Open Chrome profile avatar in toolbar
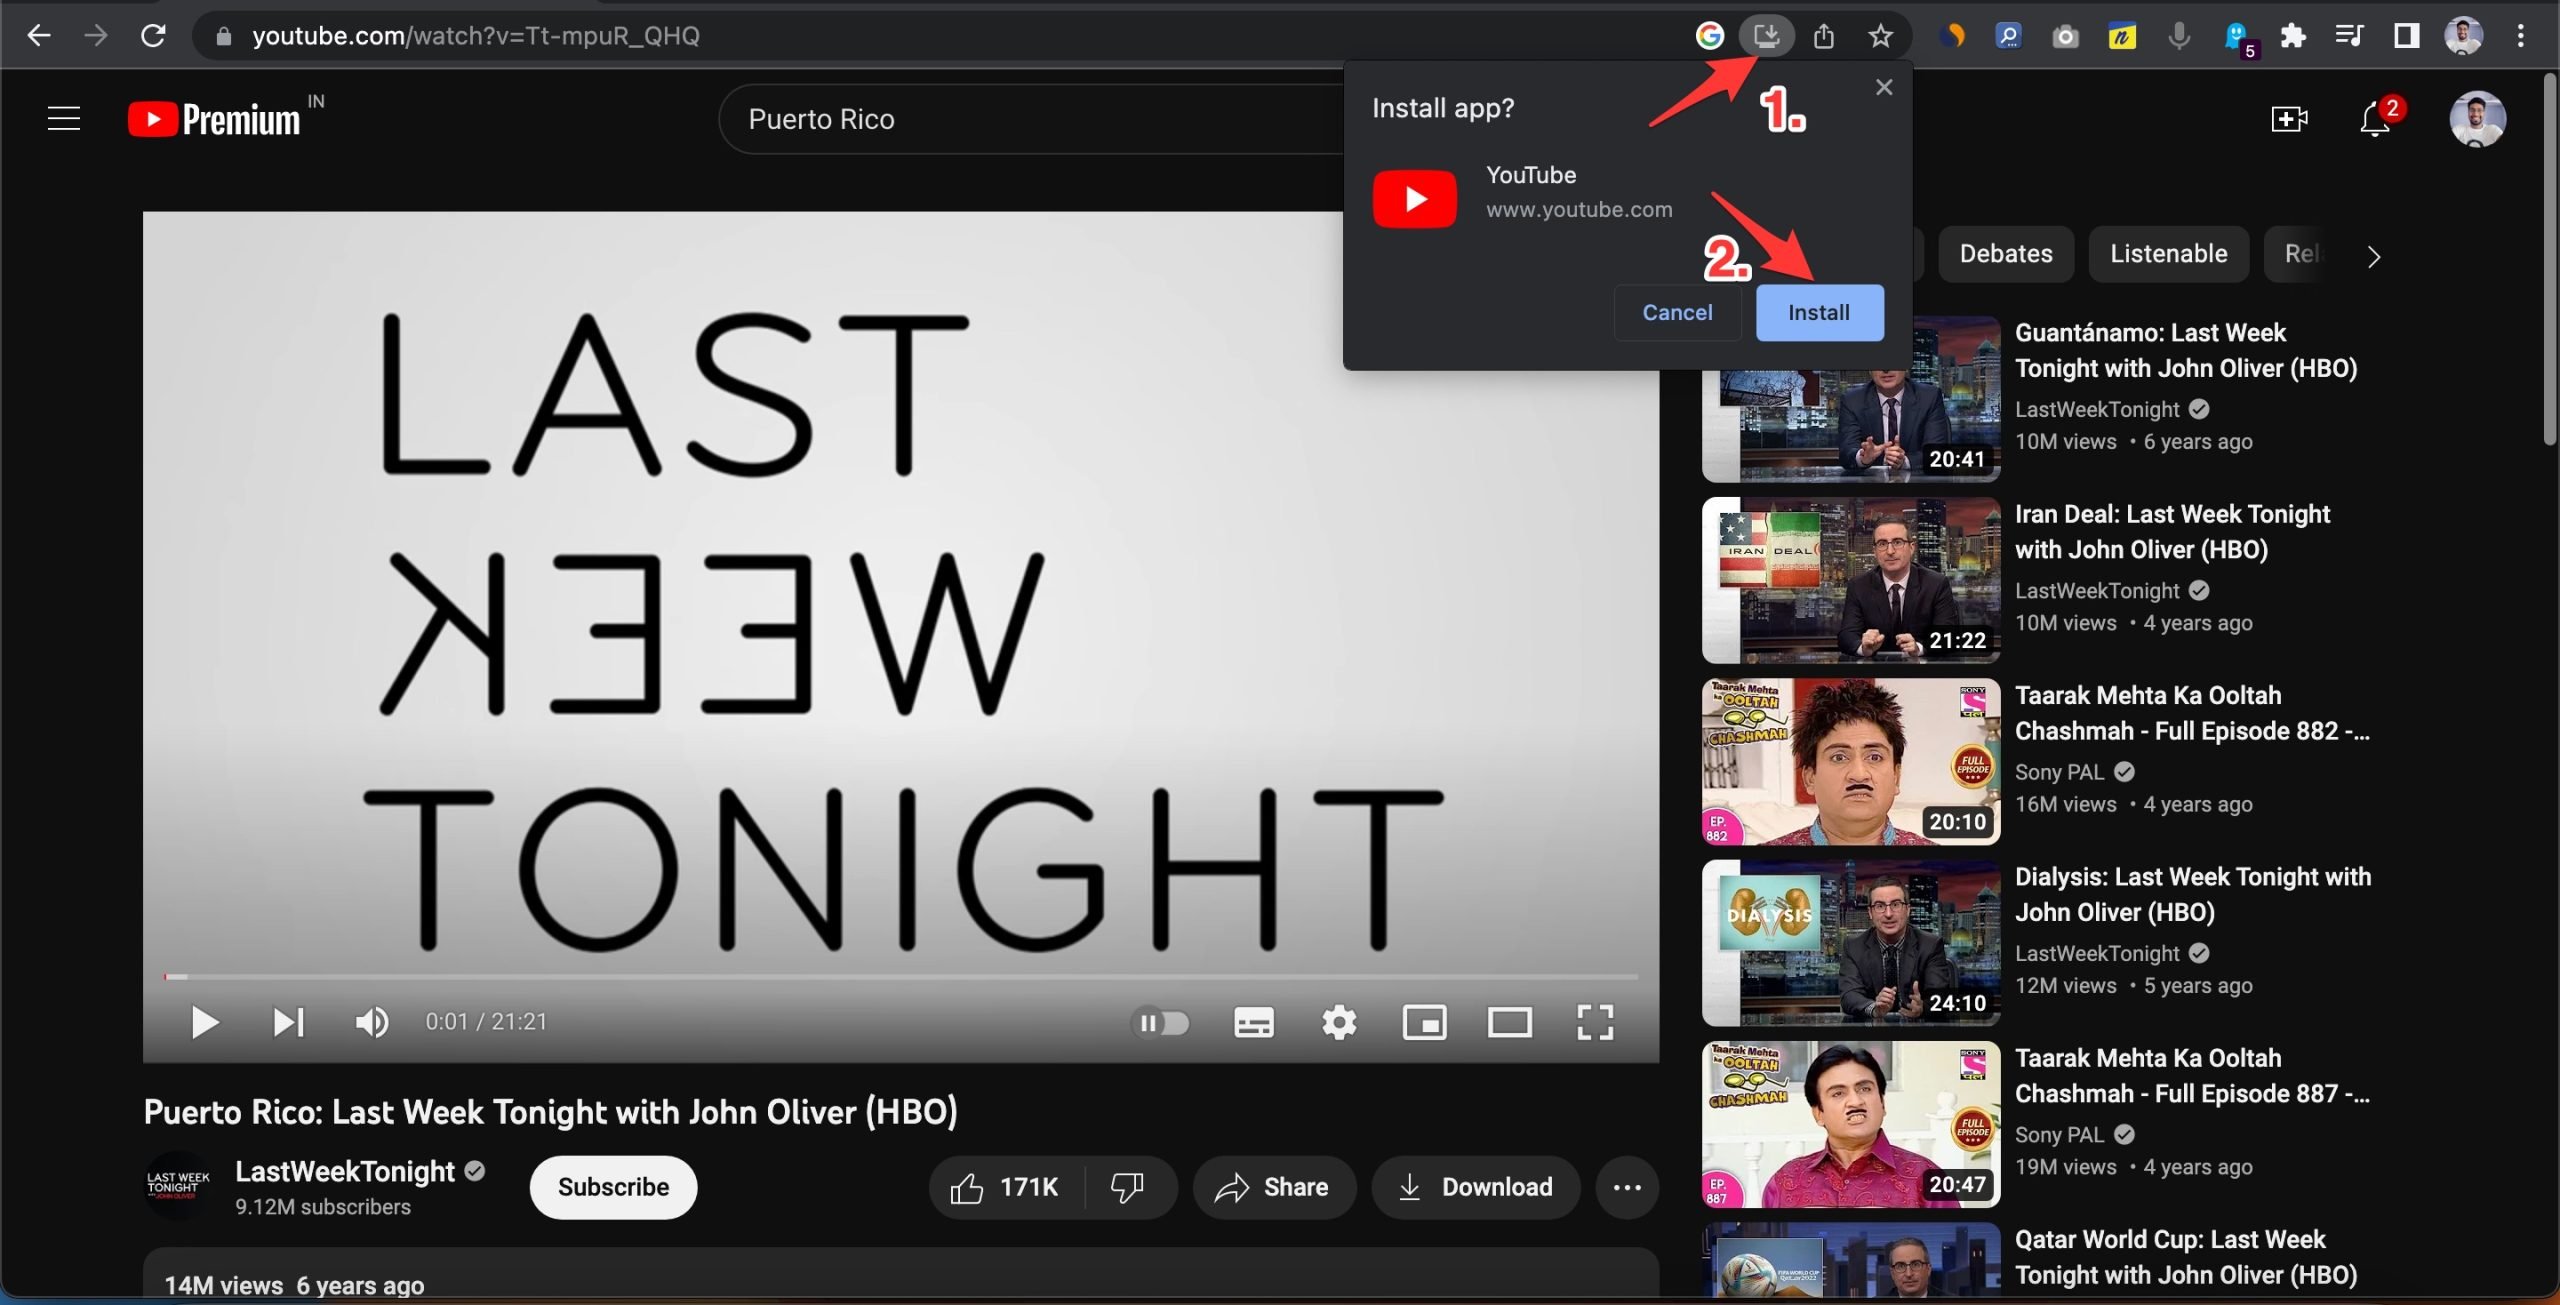The width and height of the screenshot is (2560, 1305). (x=2464, y=36)
